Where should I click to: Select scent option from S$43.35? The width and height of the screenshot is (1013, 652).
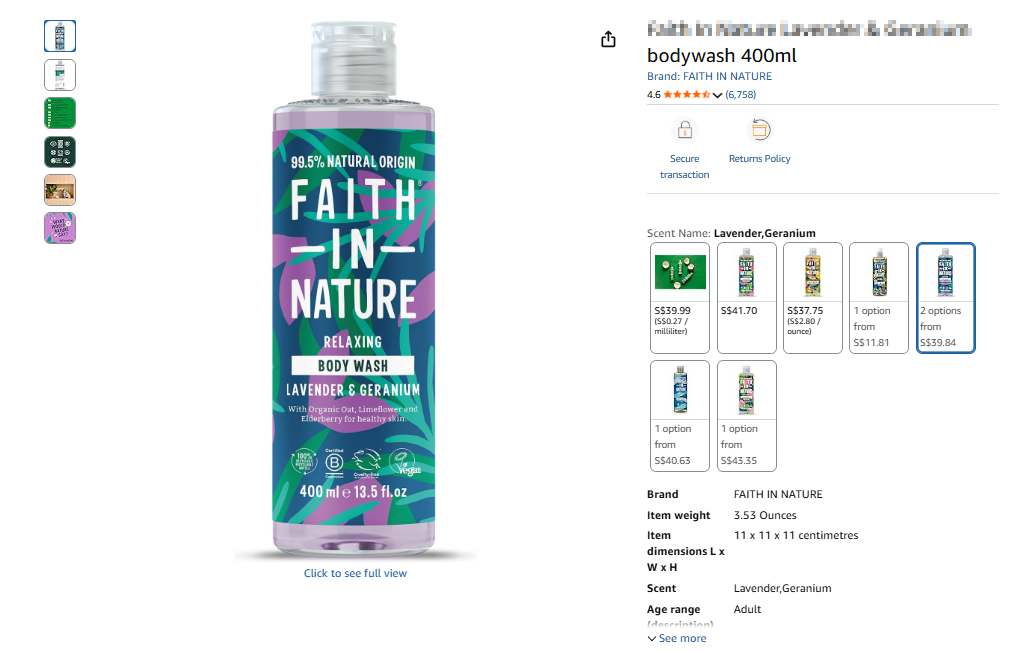746,415
